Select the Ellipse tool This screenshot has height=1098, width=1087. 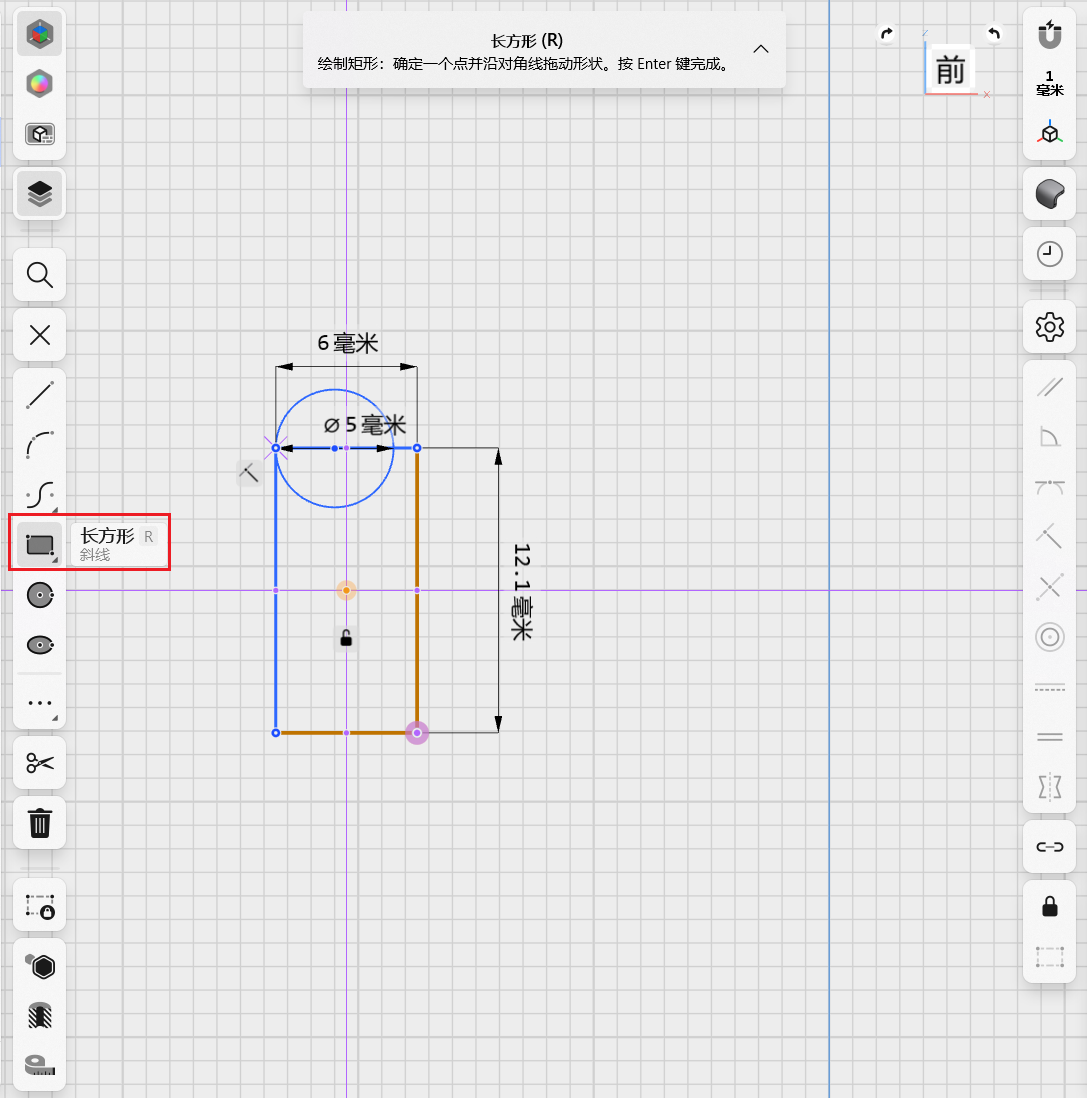point(39,645)
